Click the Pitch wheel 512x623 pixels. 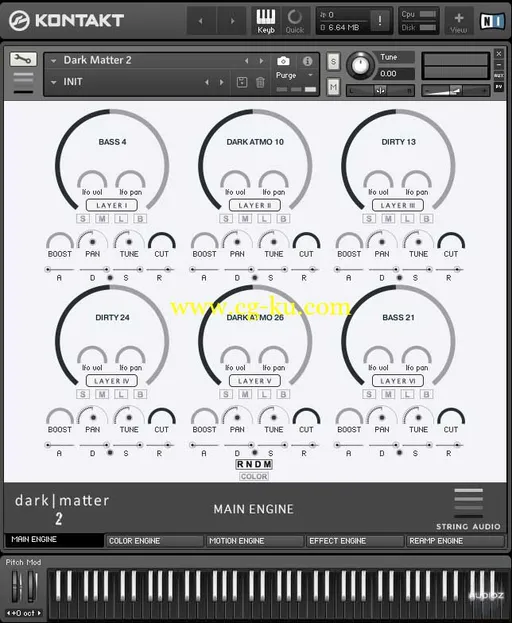click(16, 586)
